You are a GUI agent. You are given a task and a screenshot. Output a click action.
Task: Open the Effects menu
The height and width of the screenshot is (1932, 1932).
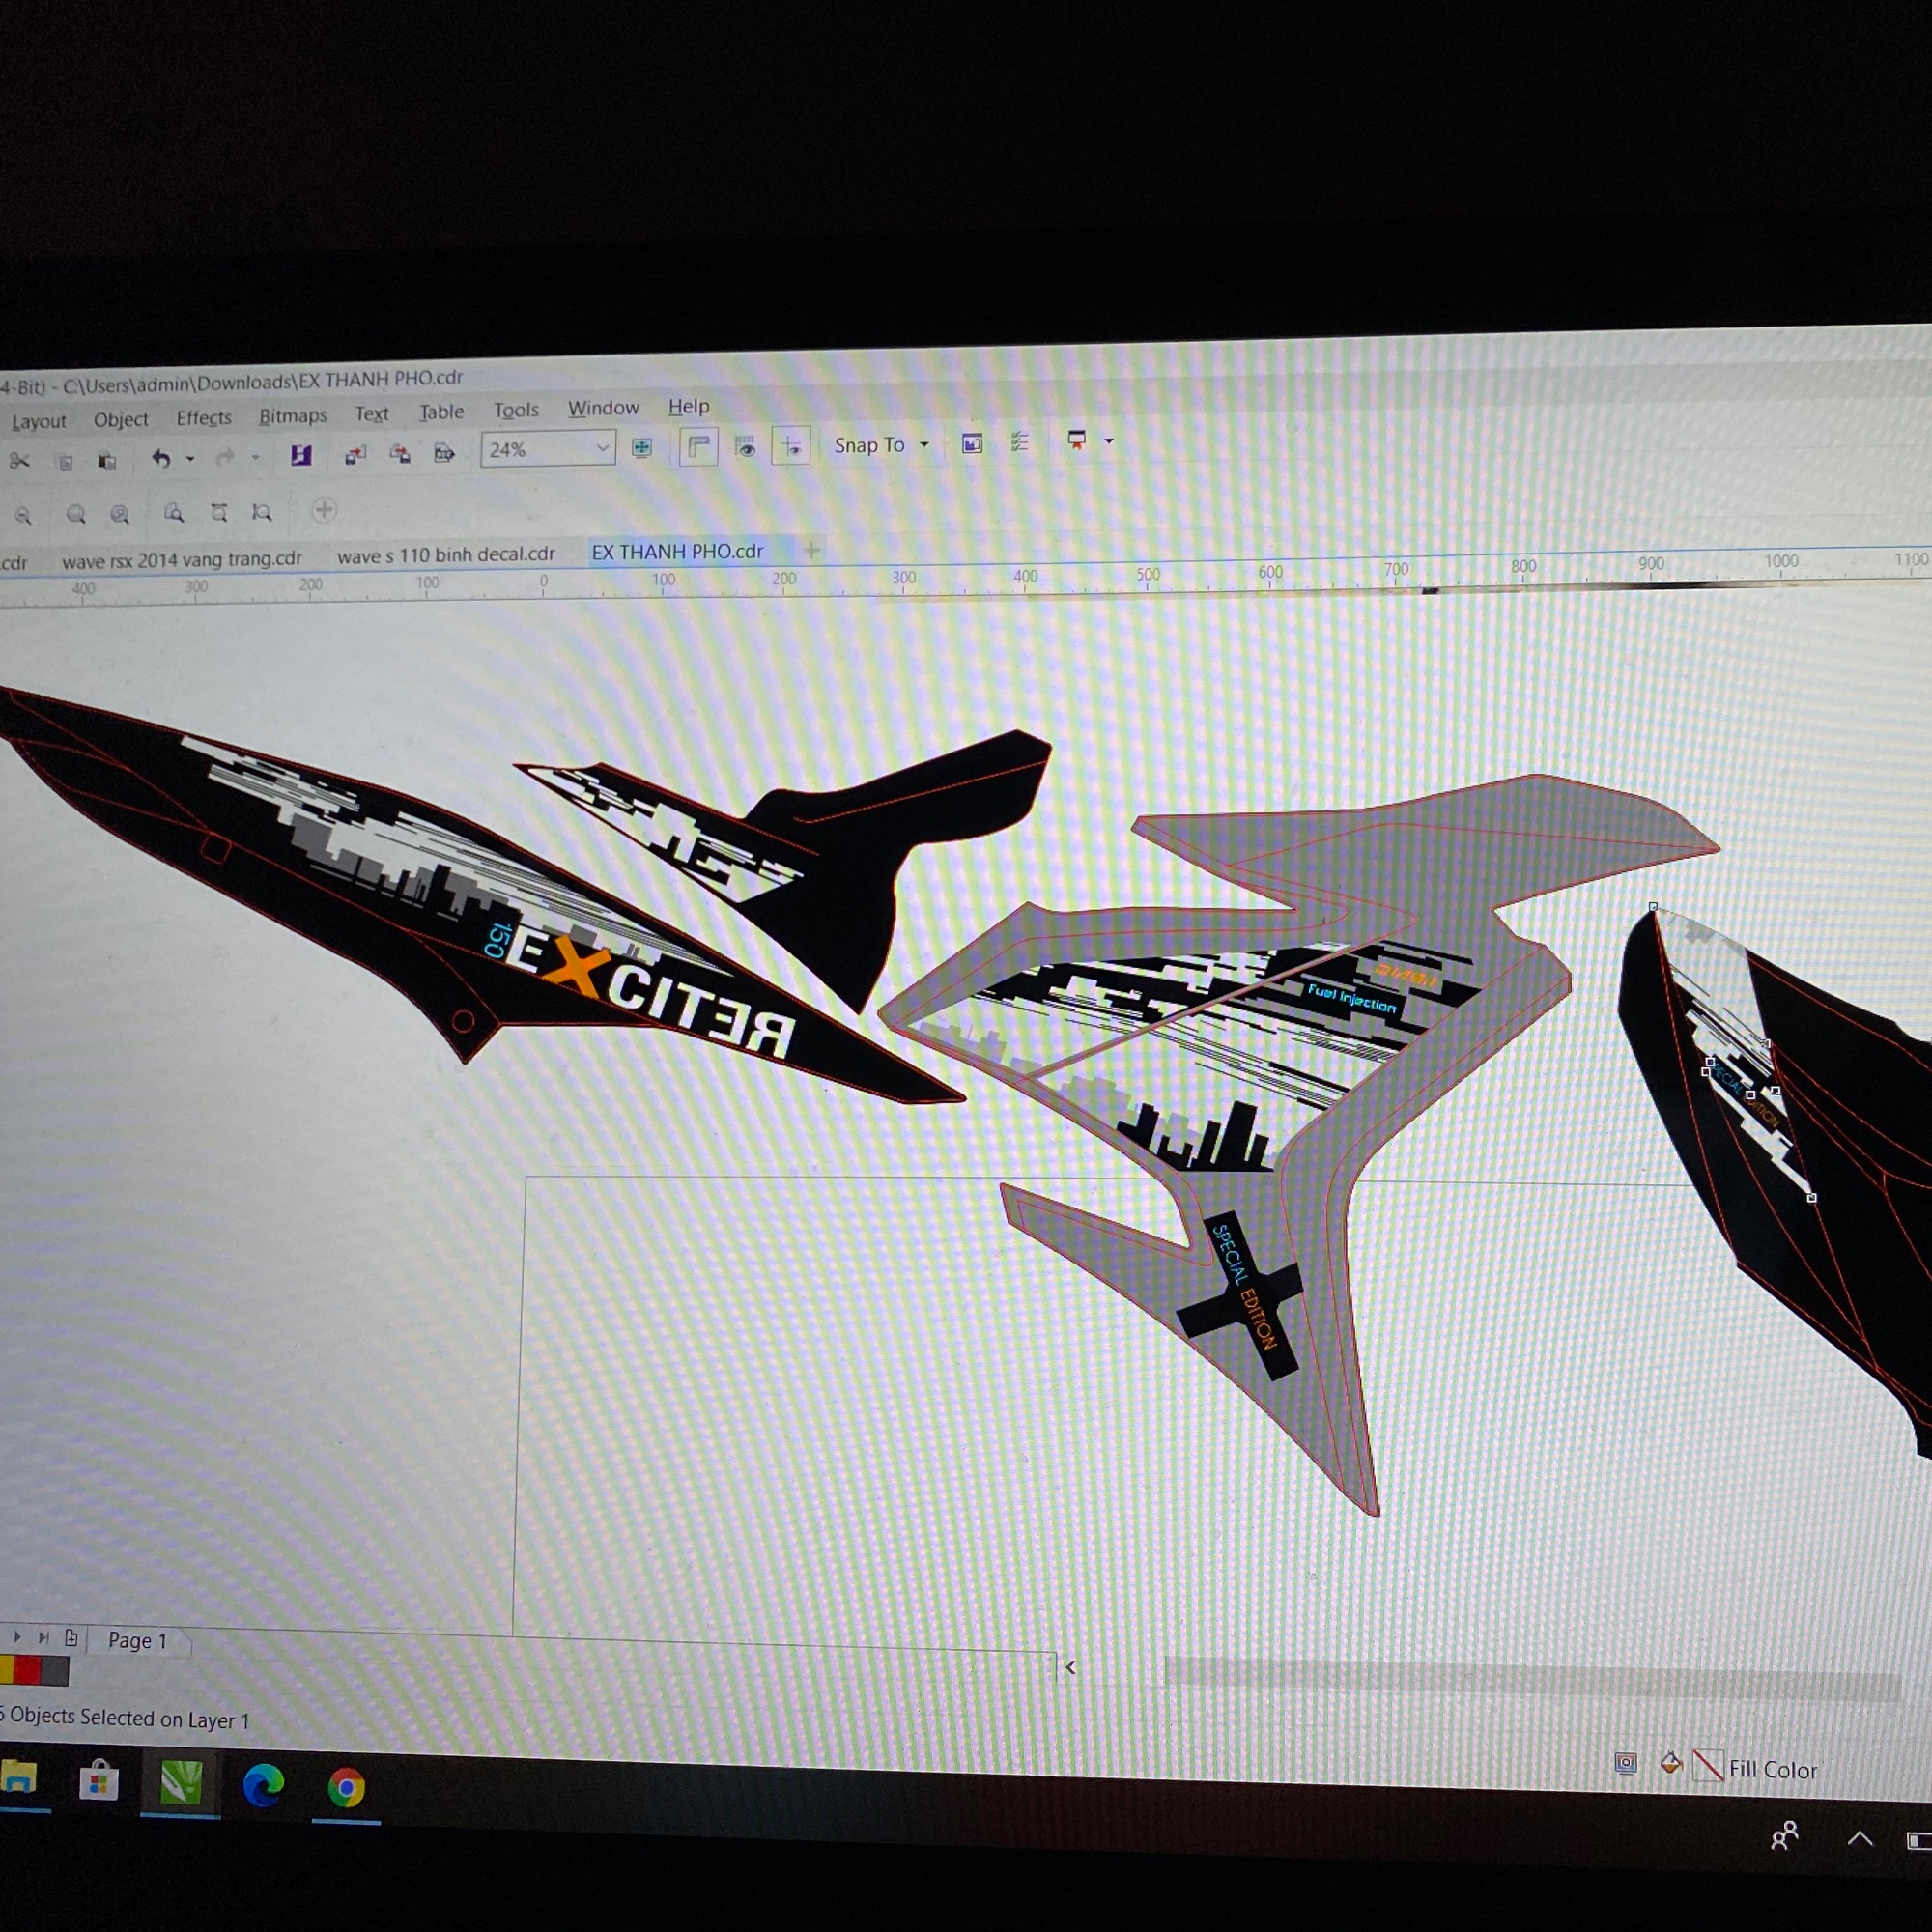pyautogui.click(x=204, y=417)
